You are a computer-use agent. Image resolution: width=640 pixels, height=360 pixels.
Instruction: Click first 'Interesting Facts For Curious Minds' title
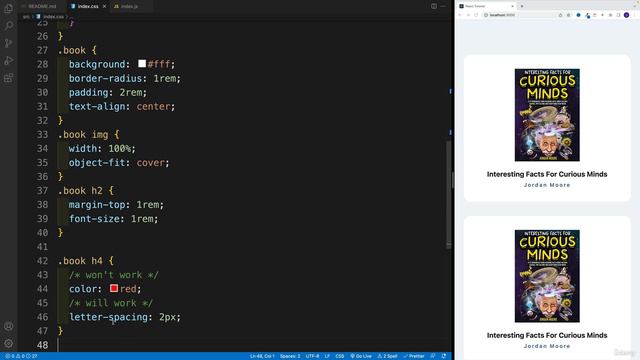pyautogui.click(x=547, y=174)
